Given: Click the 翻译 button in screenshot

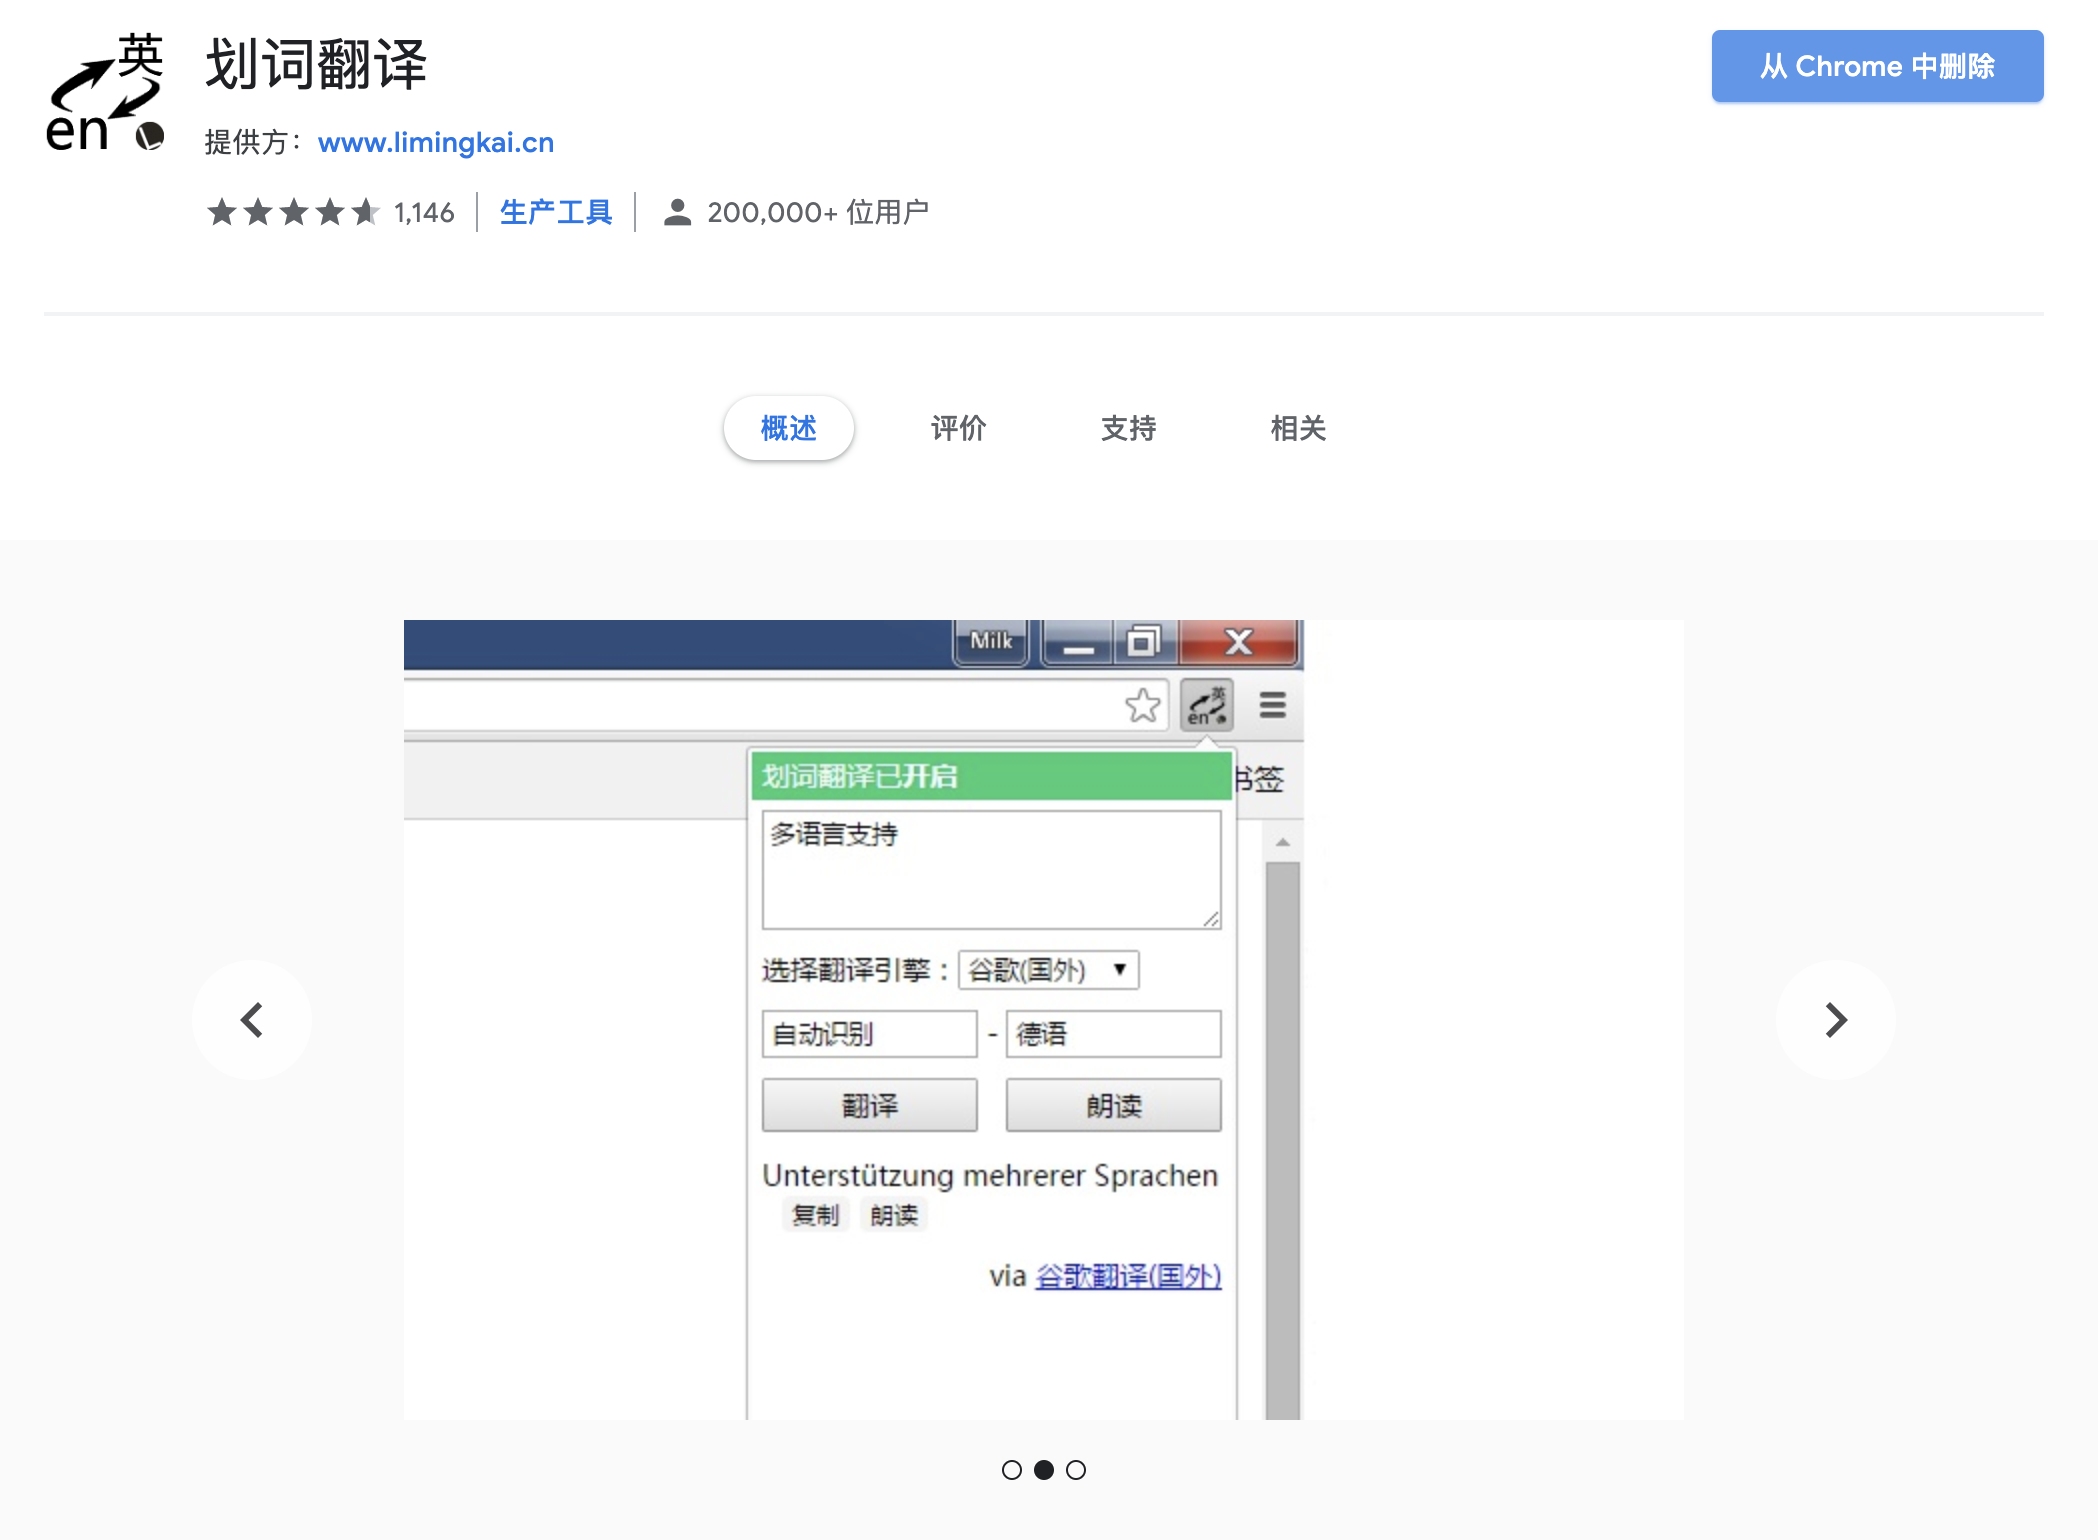Looking at the screenshot, I should [869, 1105].
